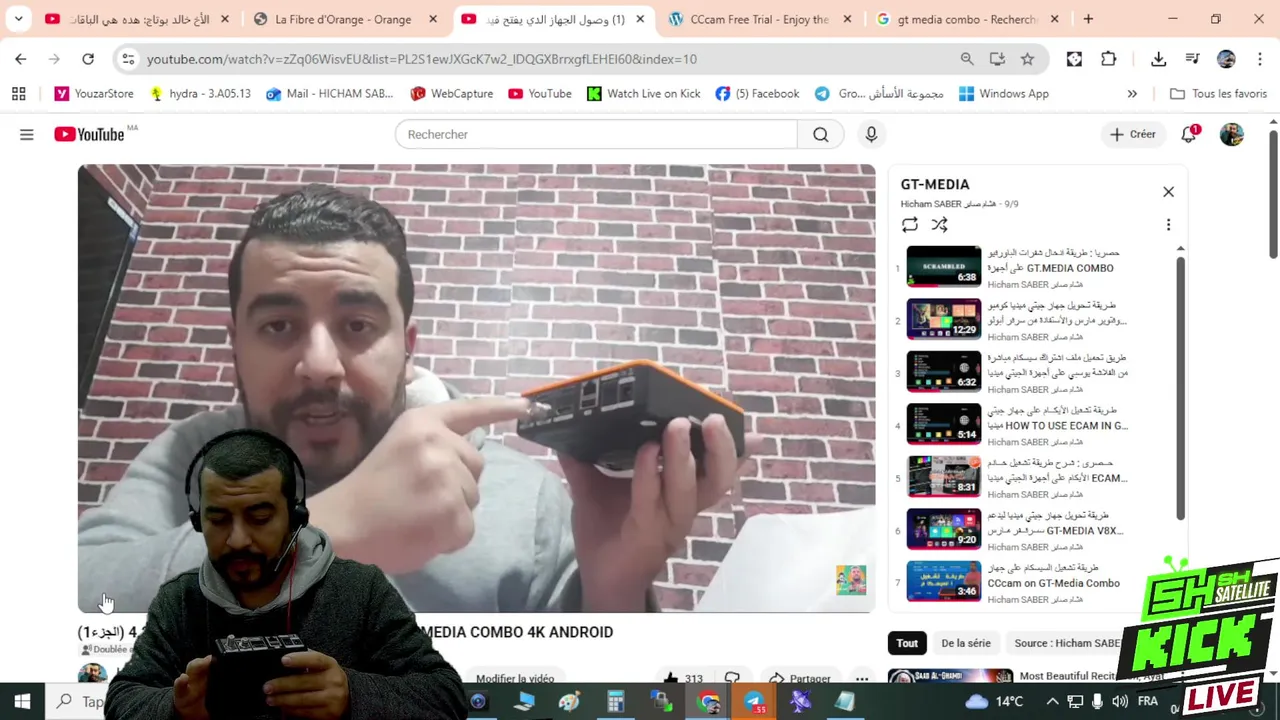The width and height of the screenshot is (1280, 720).
Task: Open the YouTube account avatar menu
Action: (1232, 134)
